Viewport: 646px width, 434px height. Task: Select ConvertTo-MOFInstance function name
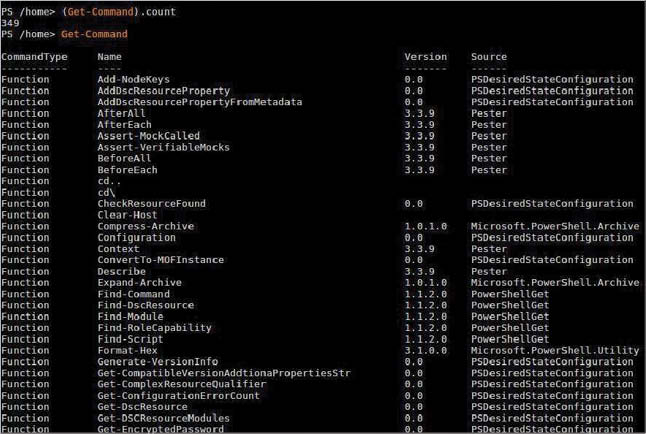click(160, 260)
